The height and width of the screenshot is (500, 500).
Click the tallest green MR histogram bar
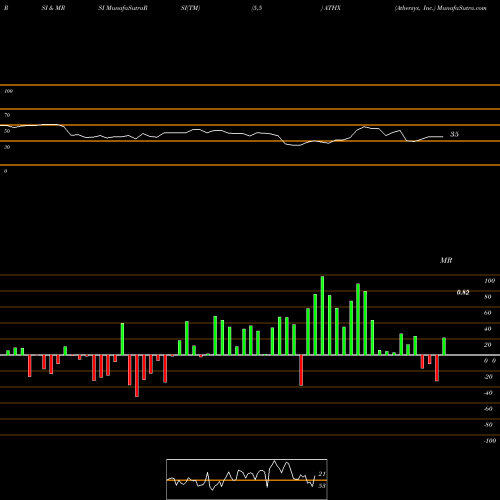[322, 315]
